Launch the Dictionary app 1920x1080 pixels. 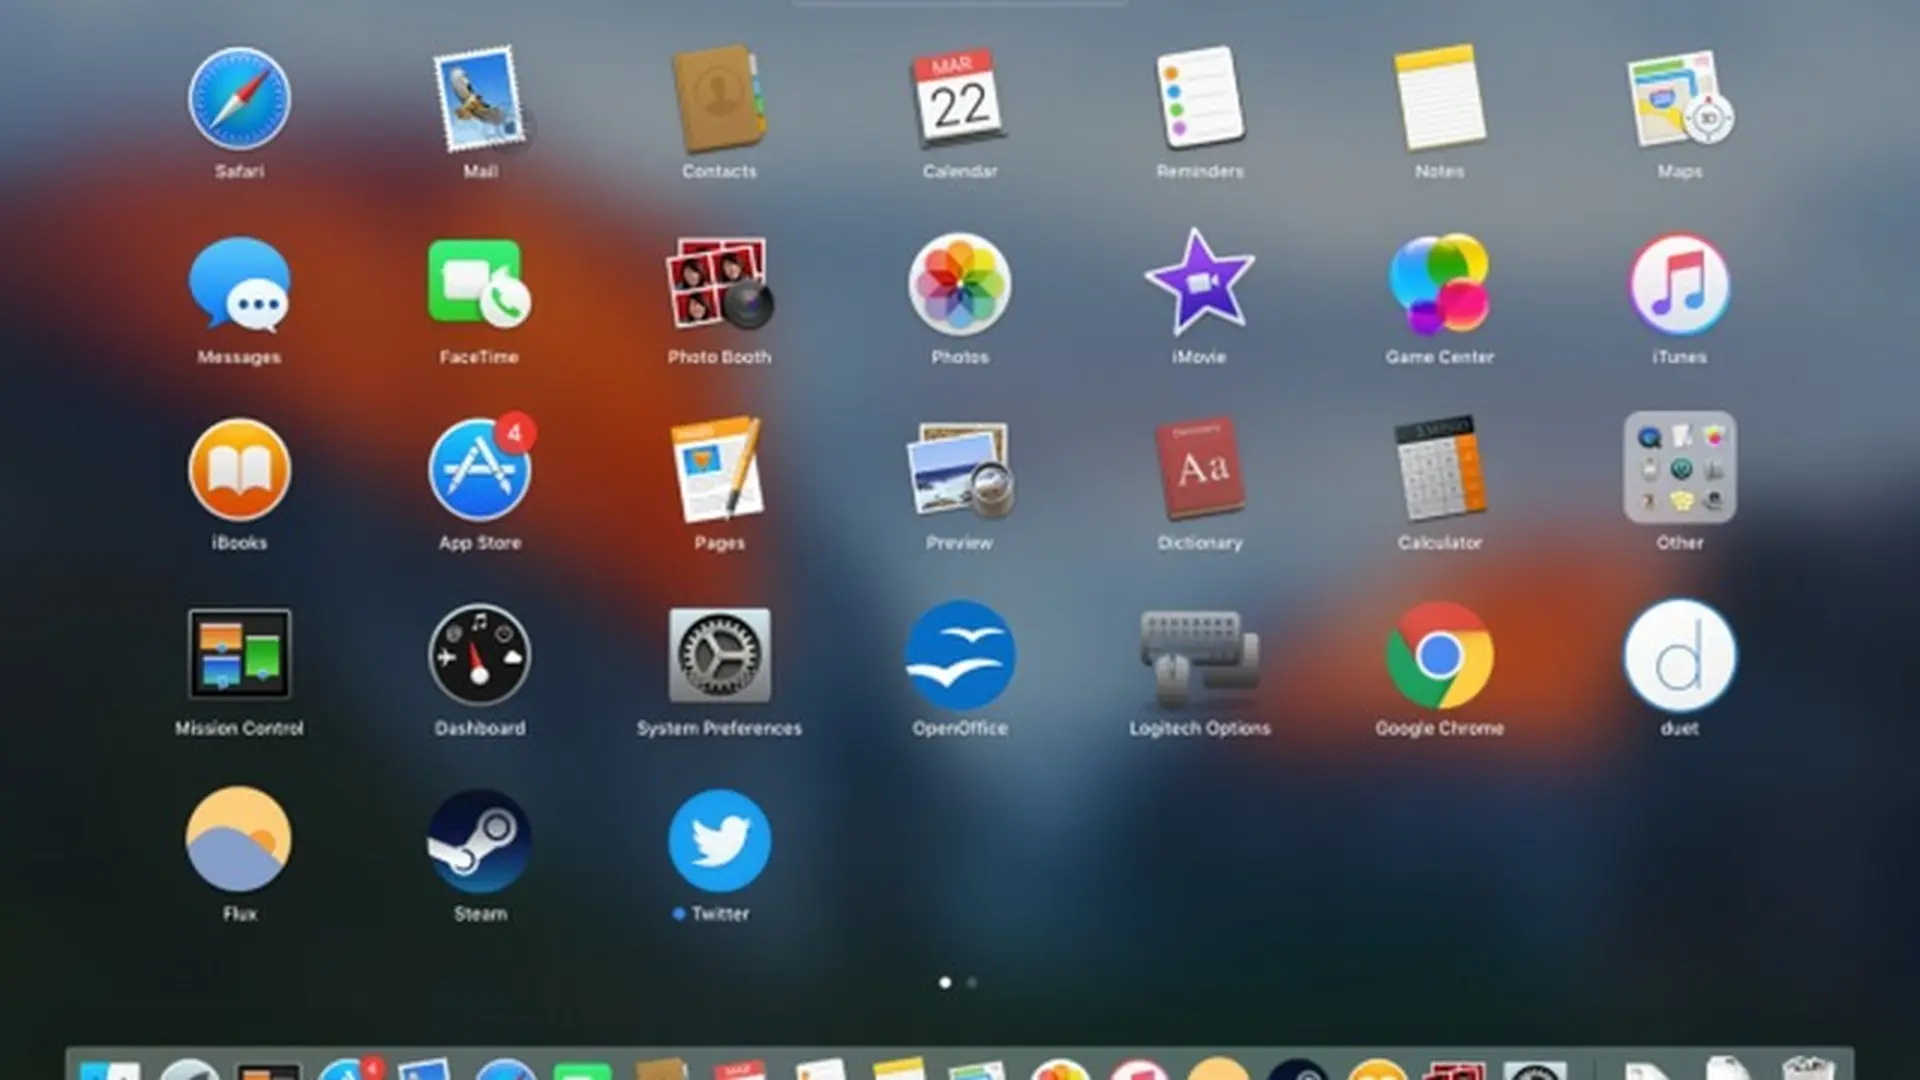click(1199, 470)
